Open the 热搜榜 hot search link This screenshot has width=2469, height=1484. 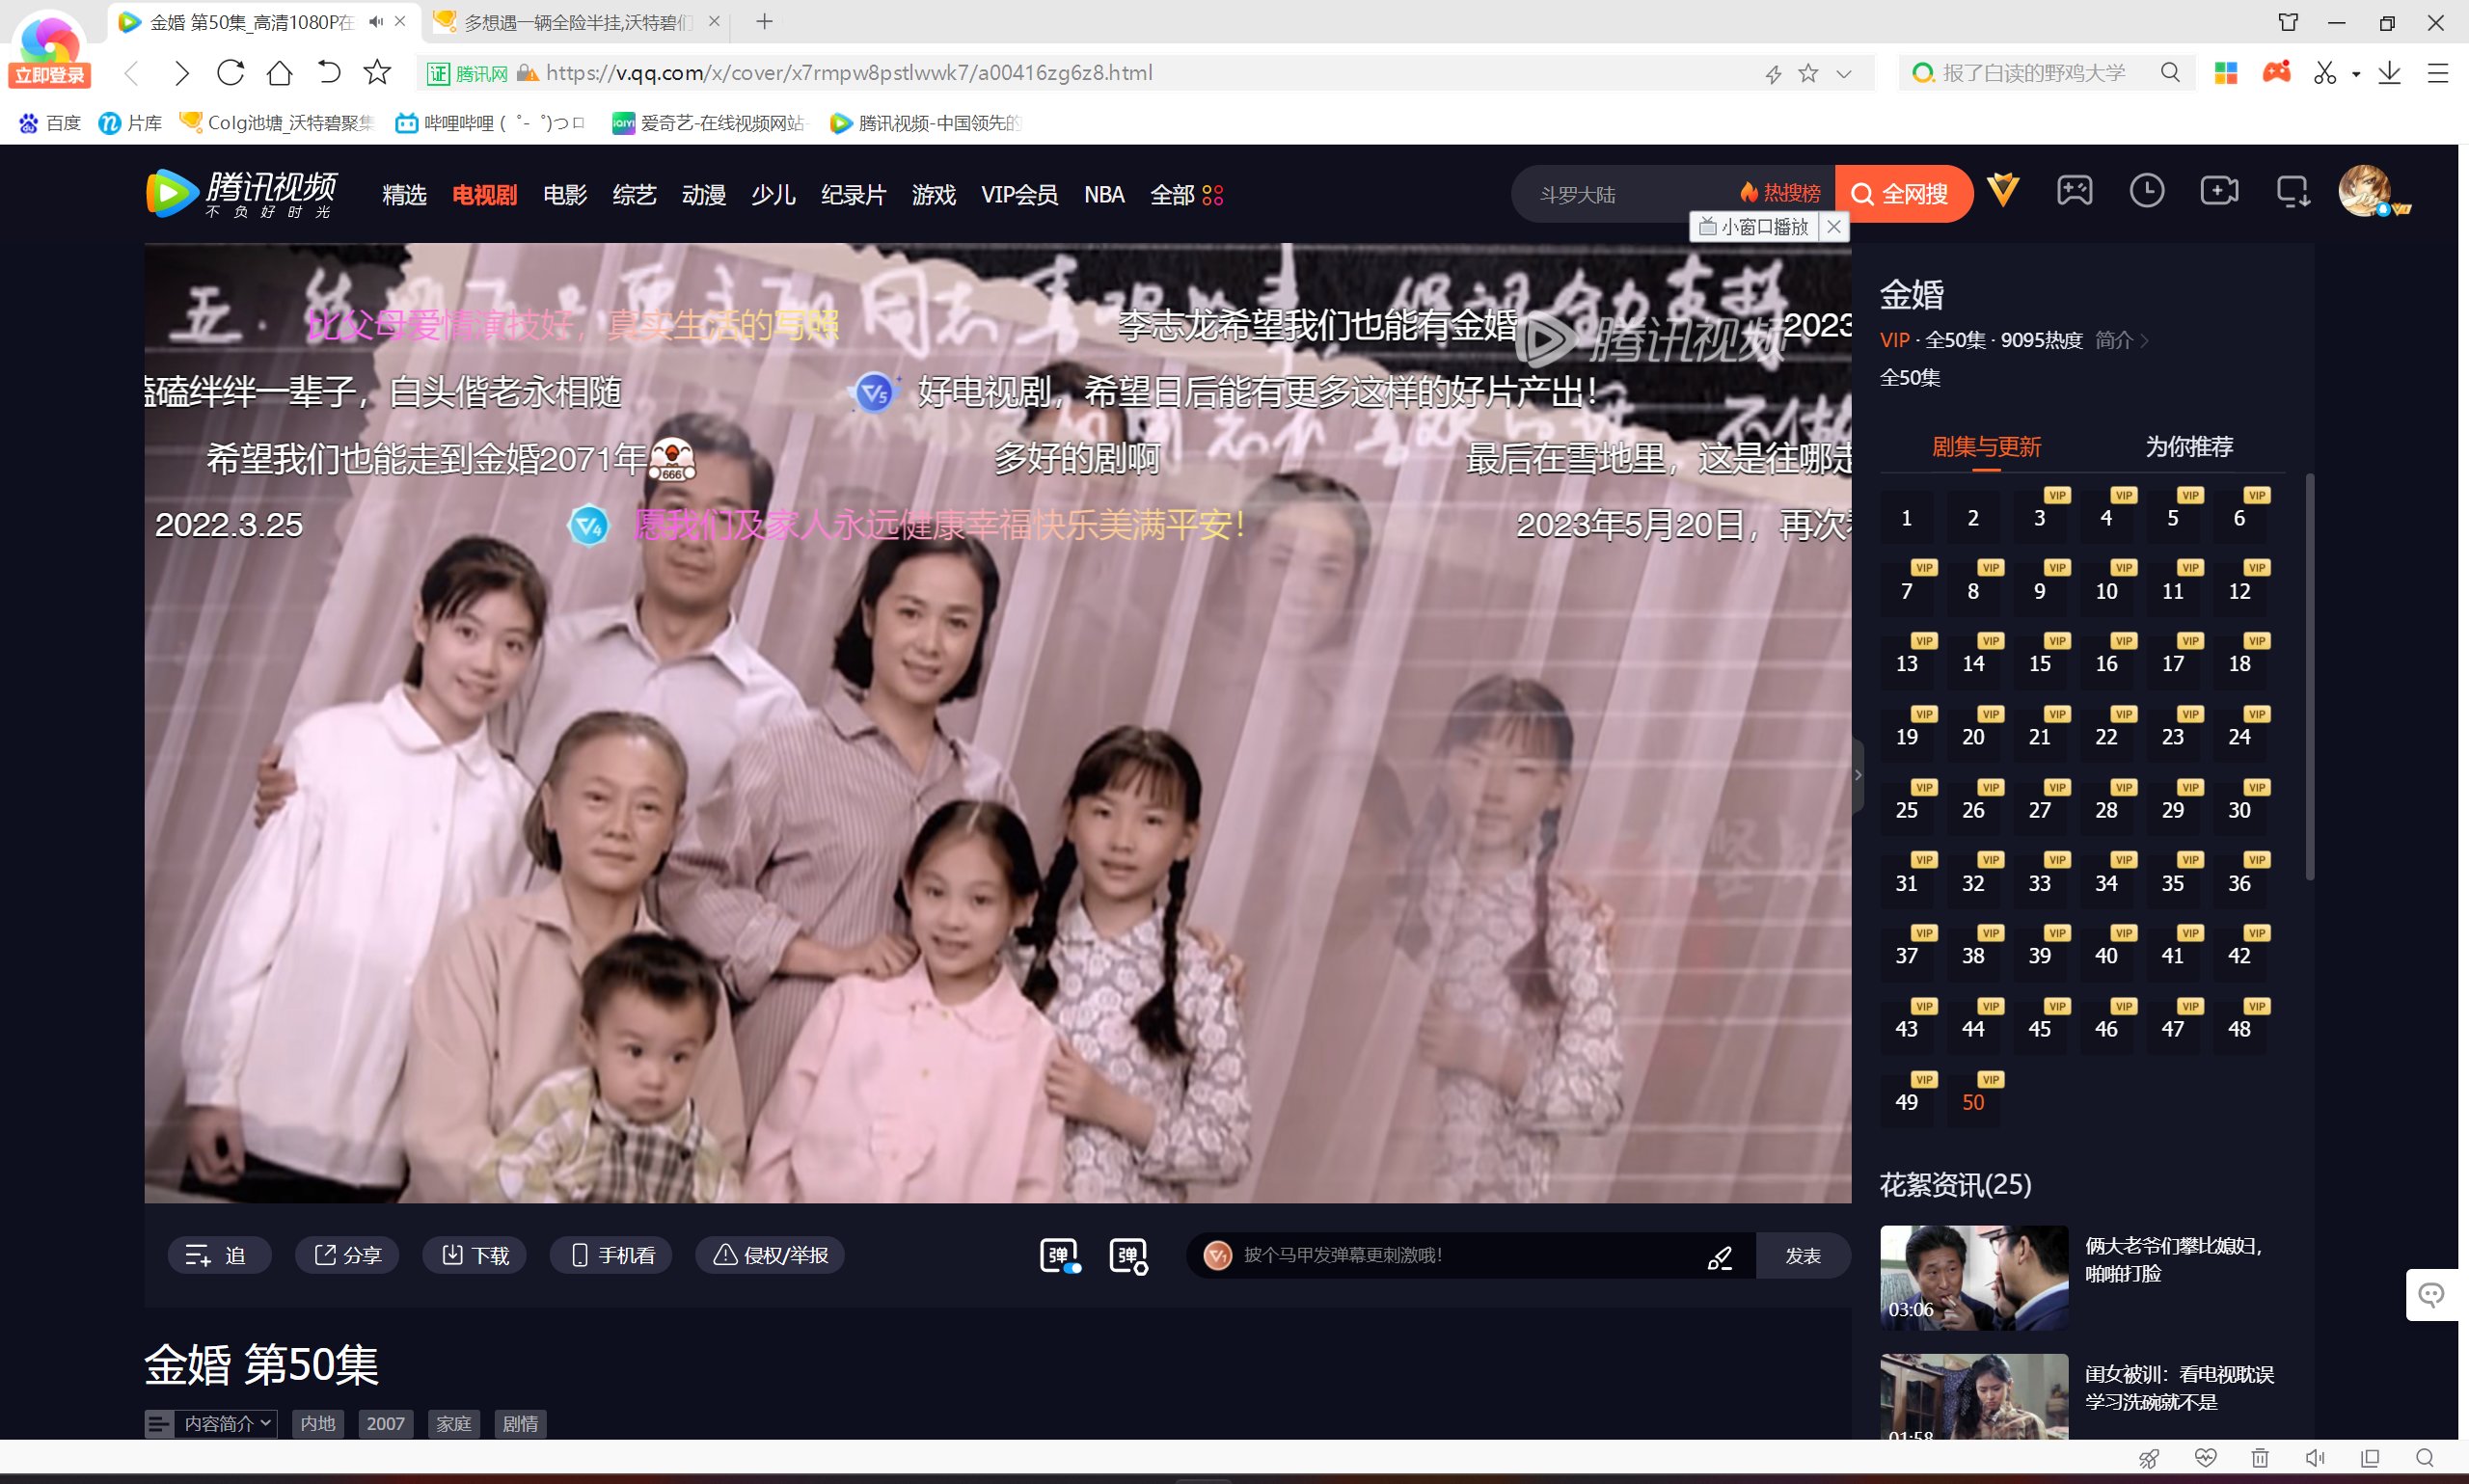1780,193
